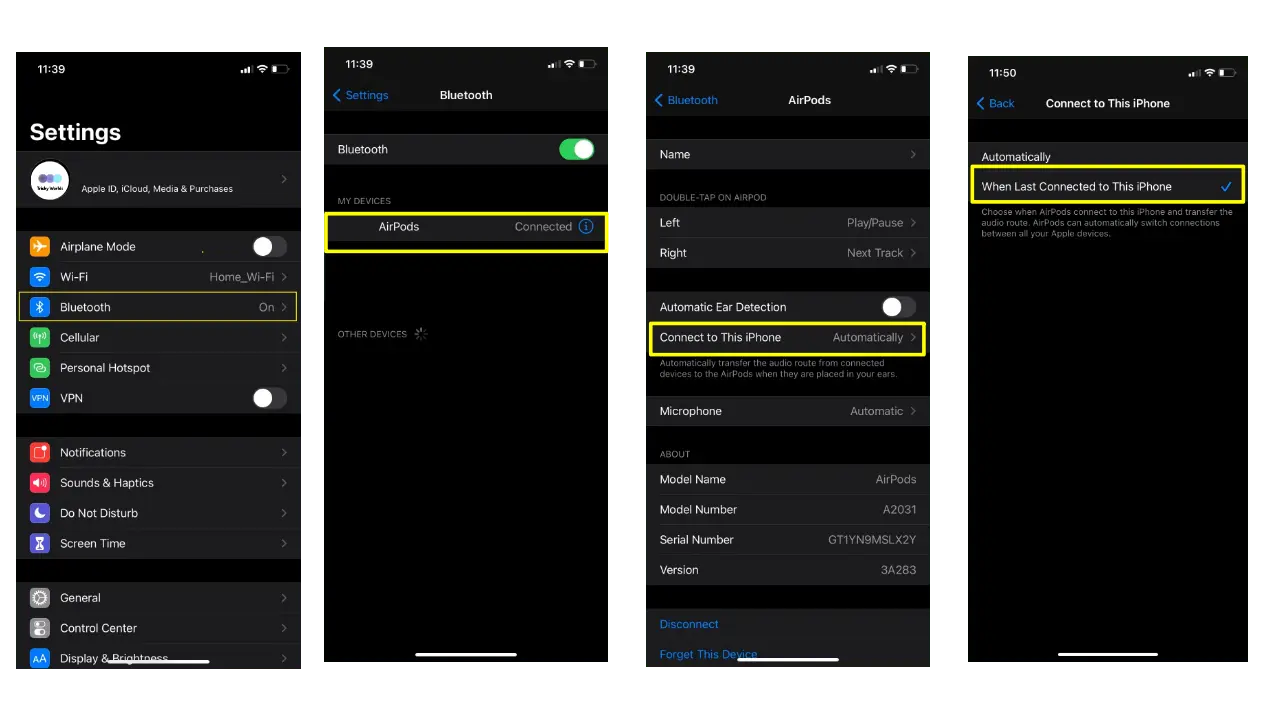Enable Automatic Ear Detection switch
This screenshot has width=1280, height=720.
[897, 307]
